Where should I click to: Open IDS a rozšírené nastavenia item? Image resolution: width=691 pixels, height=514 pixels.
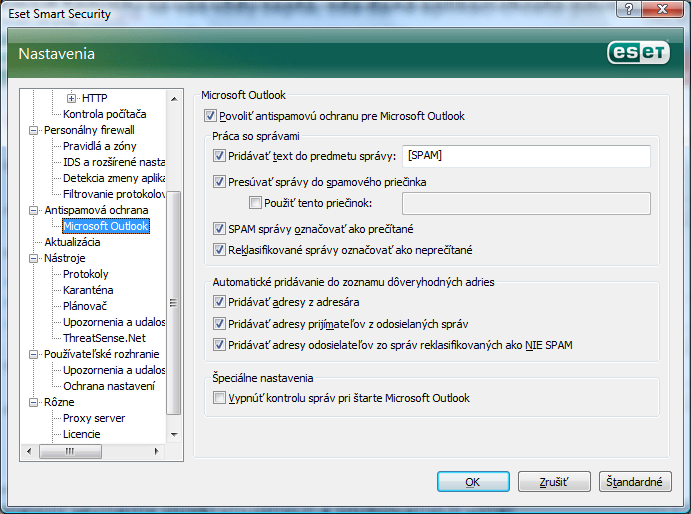click(x=114, y=162)
